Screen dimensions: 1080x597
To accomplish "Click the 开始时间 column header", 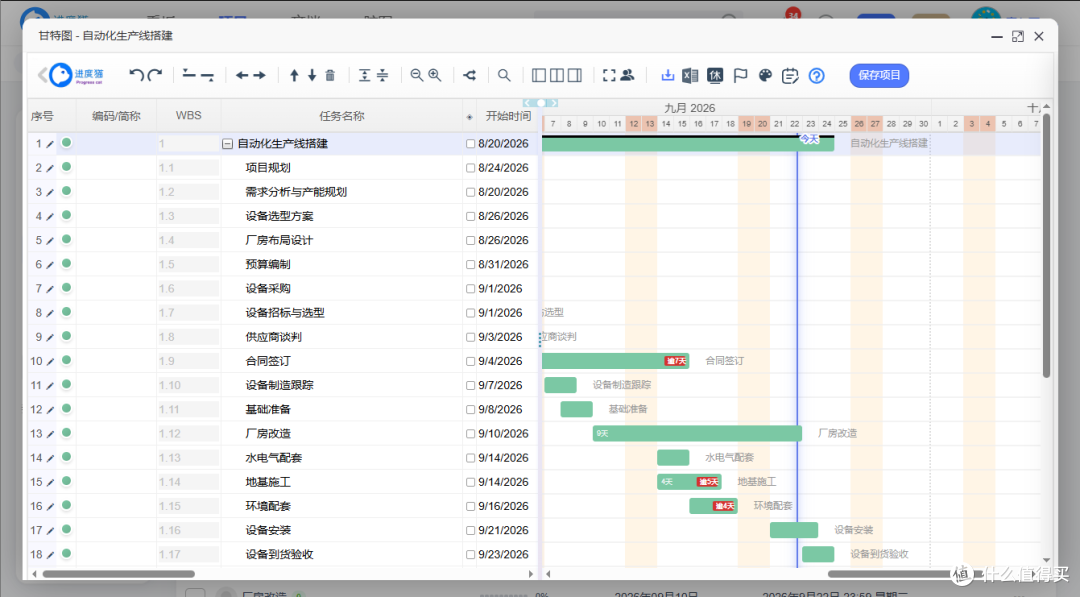I will (x=508, y=116).
